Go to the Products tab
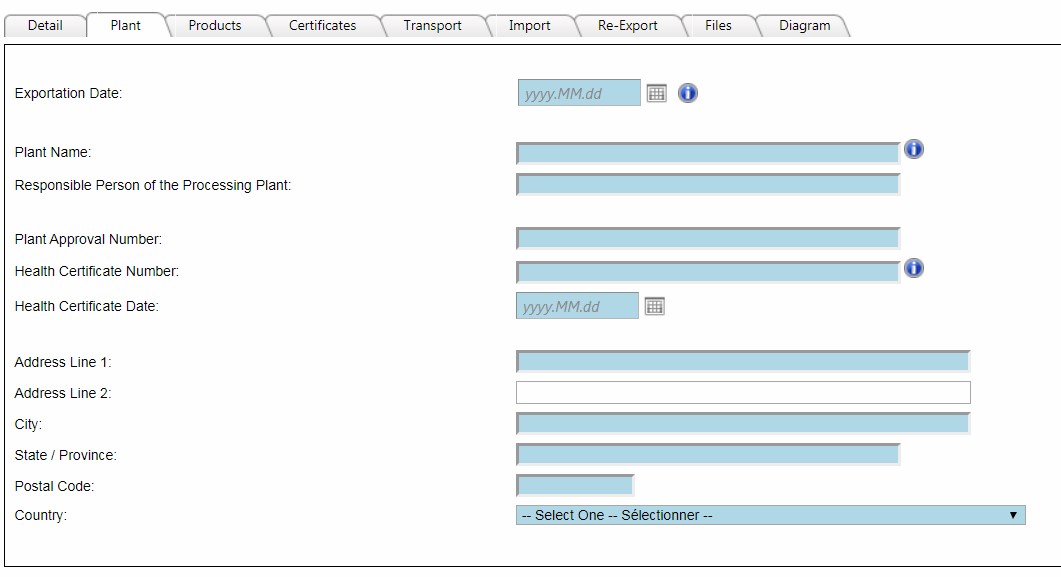 (x=215, y=26)
